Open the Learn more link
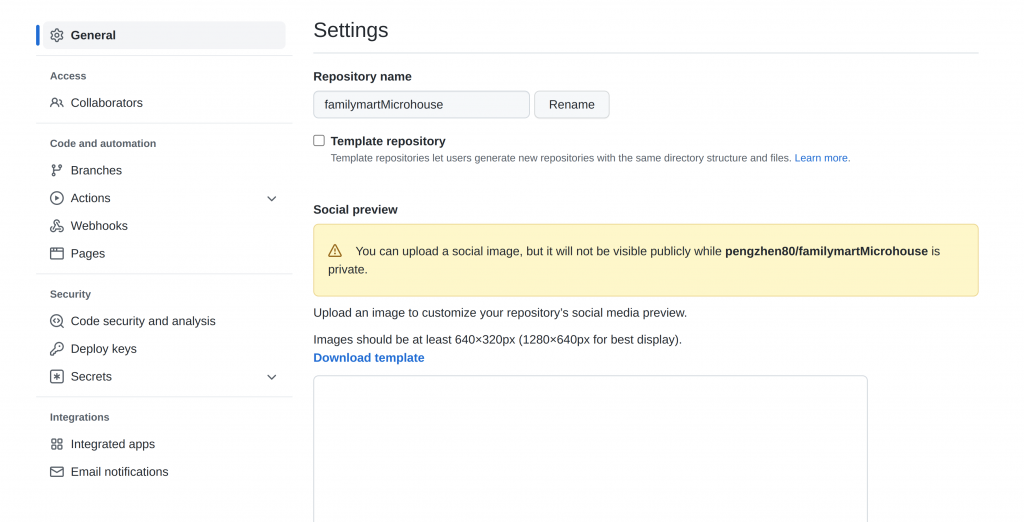The width and height of the screenshot is (1024, 522). pos(822,158)
